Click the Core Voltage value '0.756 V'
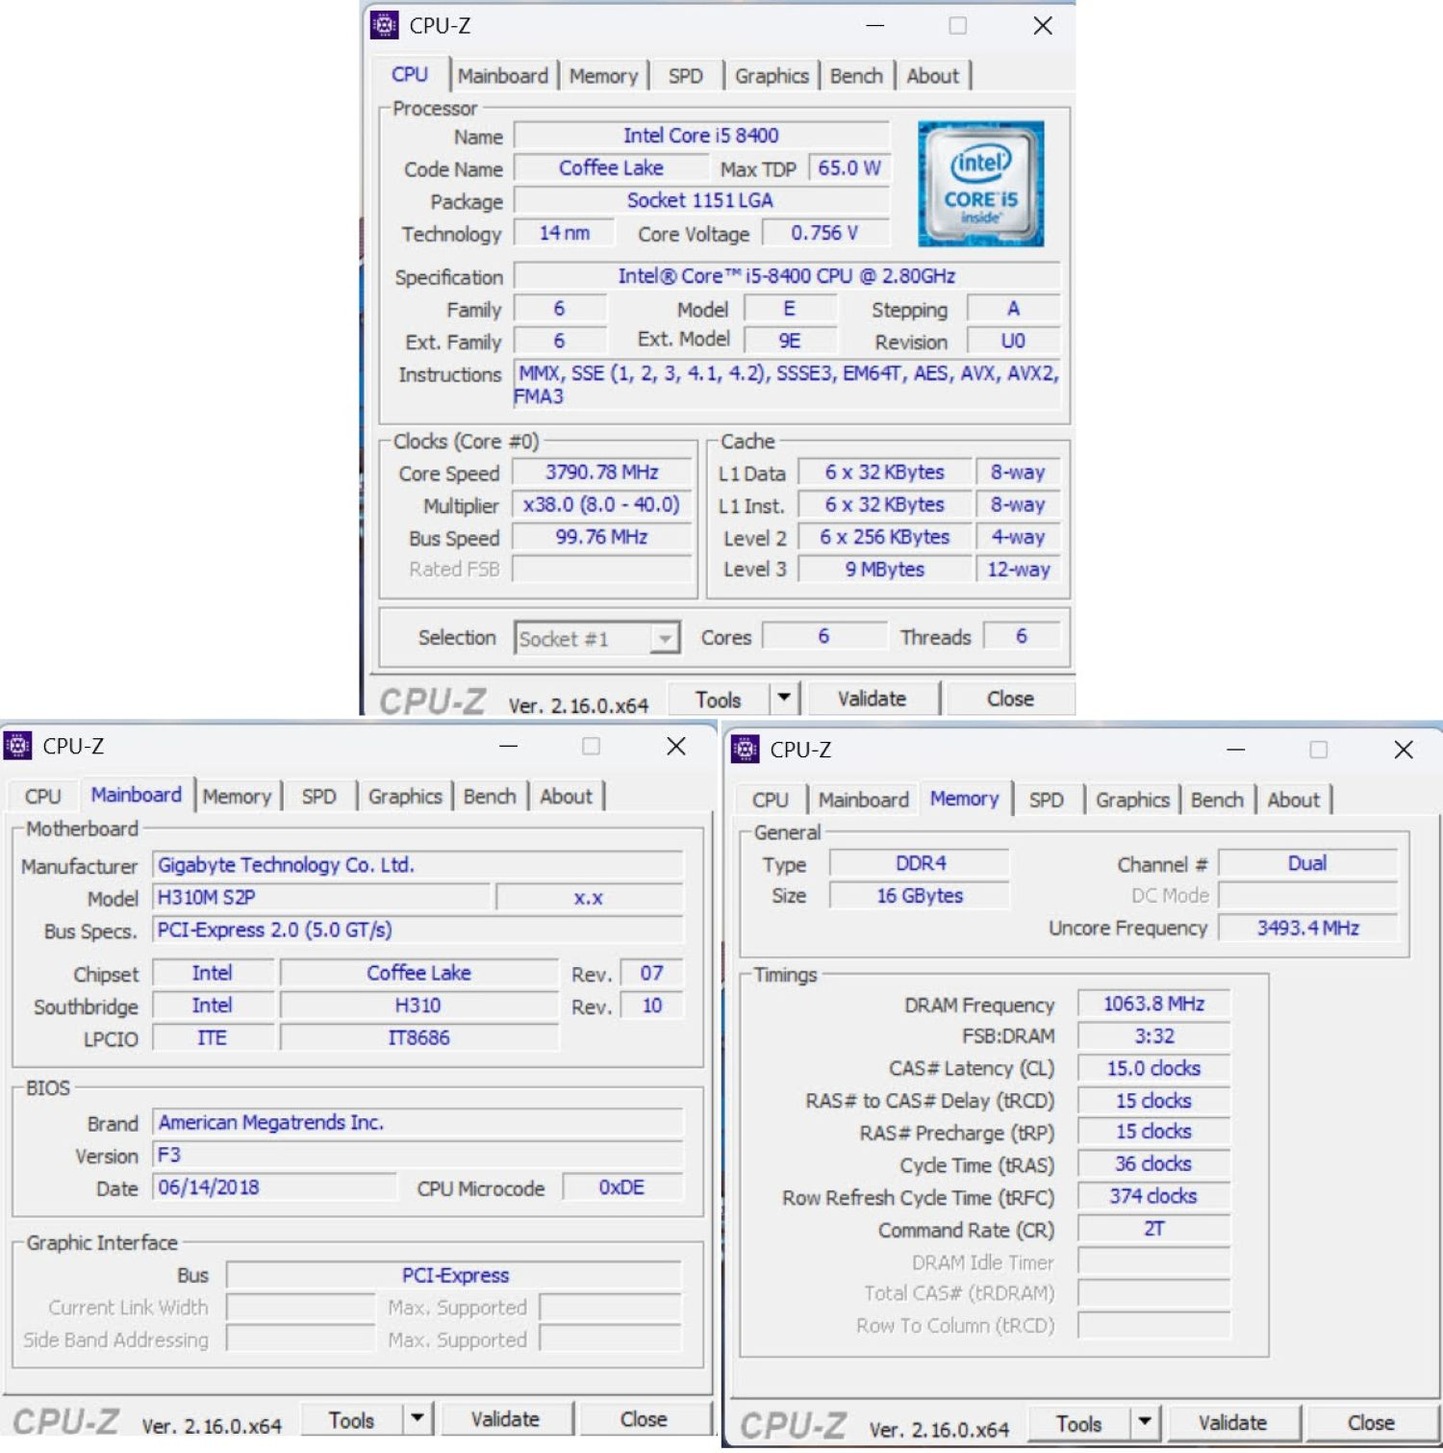1443x1453 pixels. click(825, 233)
